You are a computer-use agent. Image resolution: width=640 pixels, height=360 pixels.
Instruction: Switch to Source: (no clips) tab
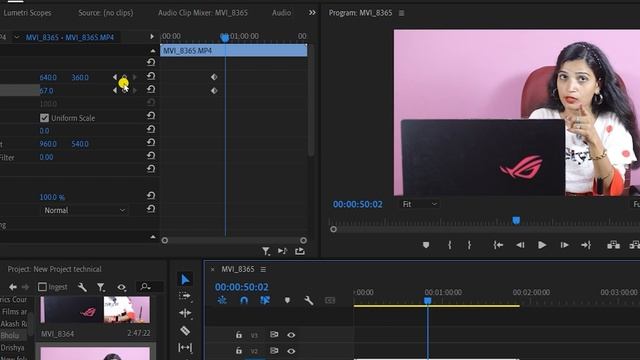(x=106, y=13)
